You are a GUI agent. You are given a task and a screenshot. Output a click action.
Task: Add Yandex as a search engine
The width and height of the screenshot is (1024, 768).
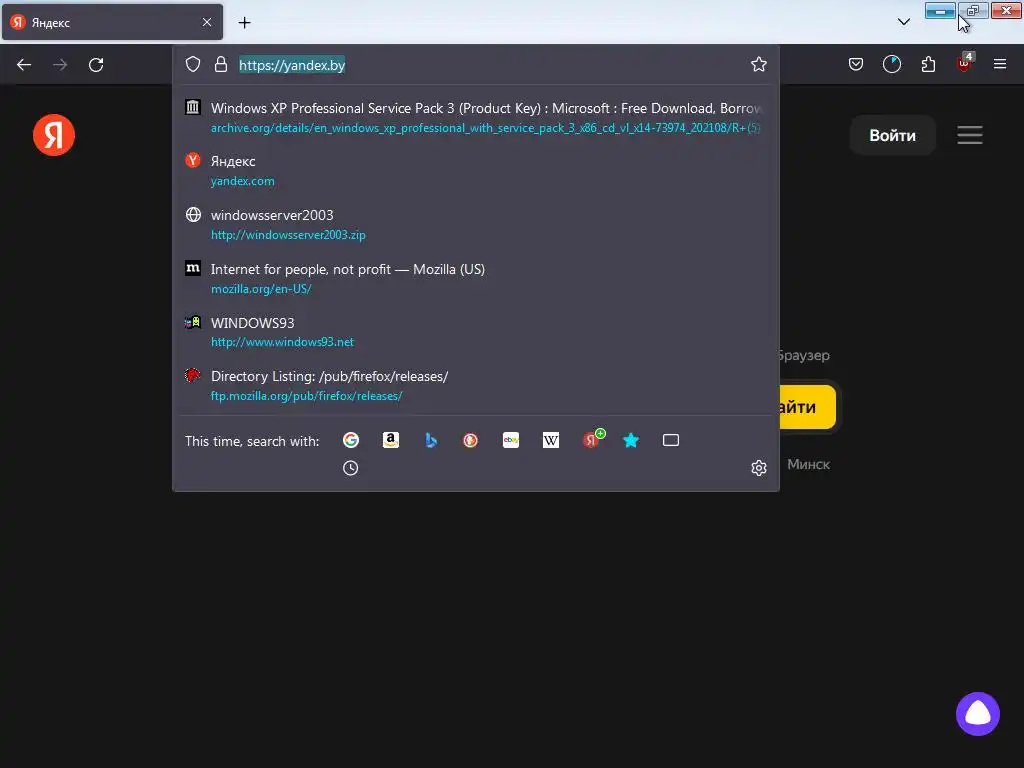[593, 439]
